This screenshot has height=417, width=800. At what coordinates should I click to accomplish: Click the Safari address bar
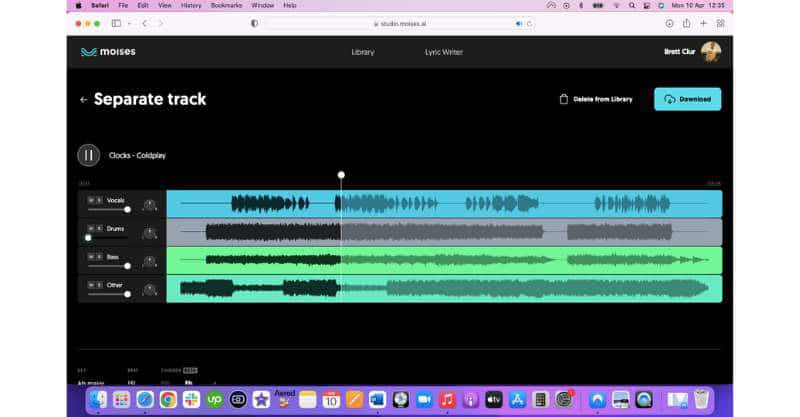pyautogui.click(x=400, y=23)
